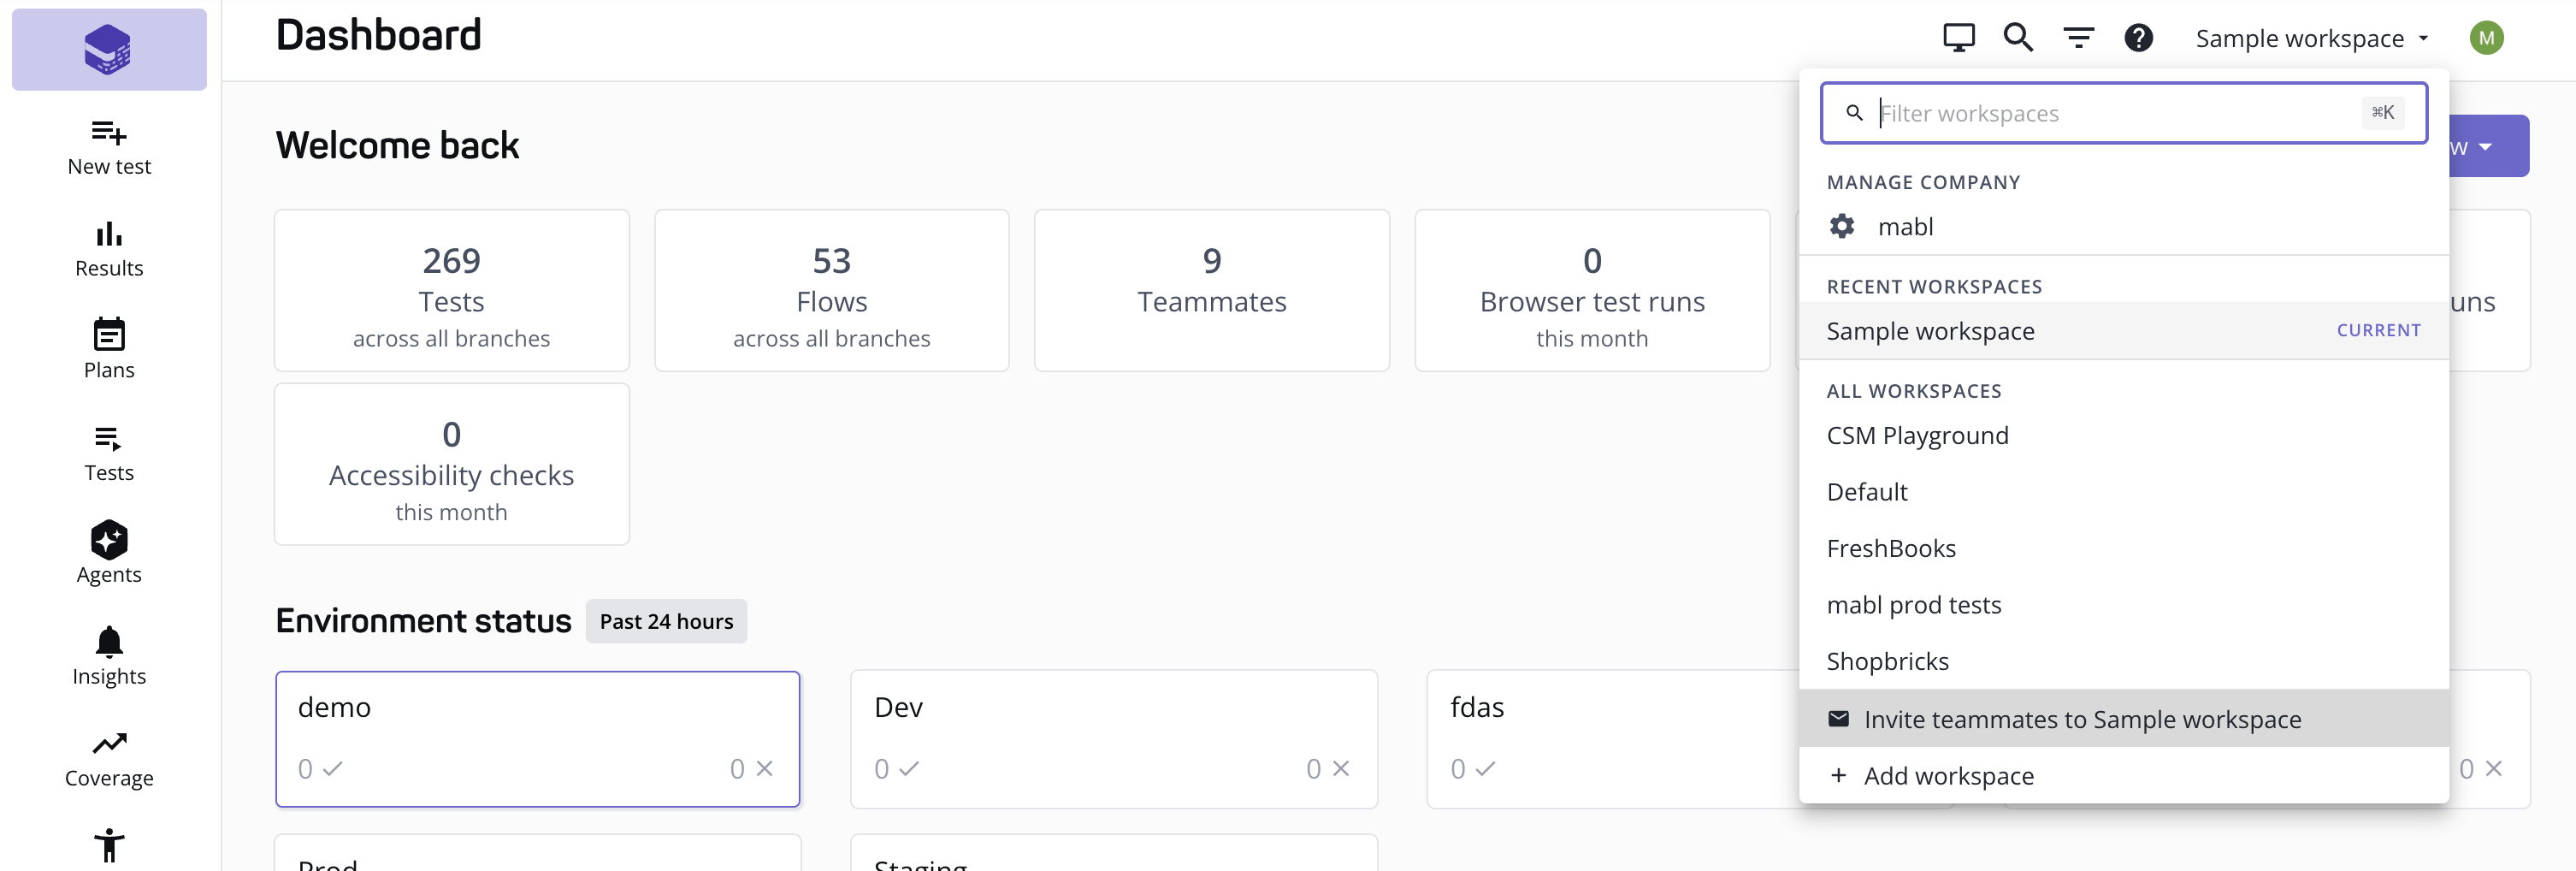The height and width of the screenshot is (871, 2576).
Task: Open the 9 Teammates card
Action: coord(1211,290)
